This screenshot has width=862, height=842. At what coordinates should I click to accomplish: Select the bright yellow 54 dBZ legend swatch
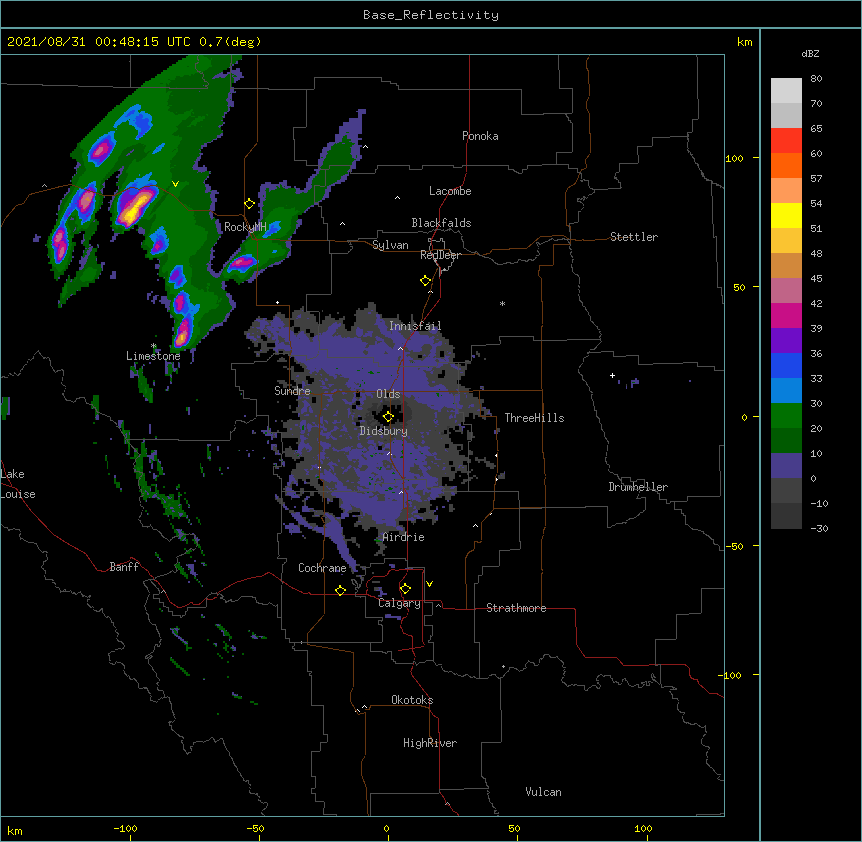click(786, 215)
